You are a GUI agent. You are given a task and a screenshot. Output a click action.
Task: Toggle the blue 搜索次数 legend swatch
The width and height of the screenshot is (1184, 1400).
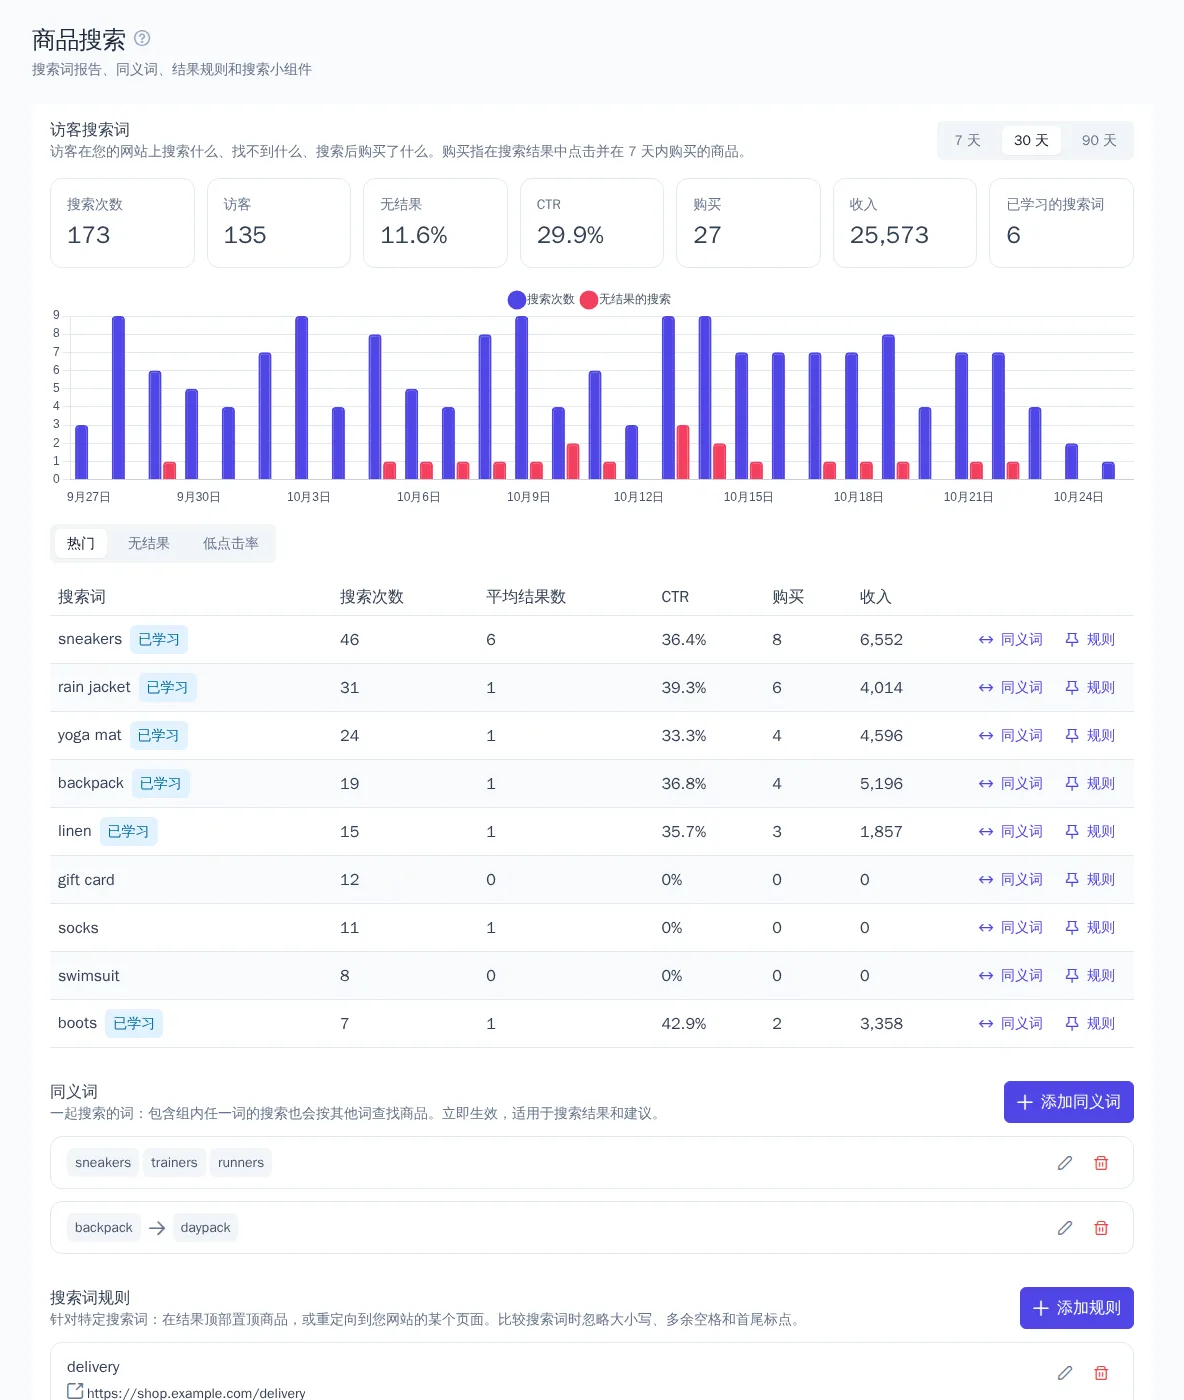(517, 300)
